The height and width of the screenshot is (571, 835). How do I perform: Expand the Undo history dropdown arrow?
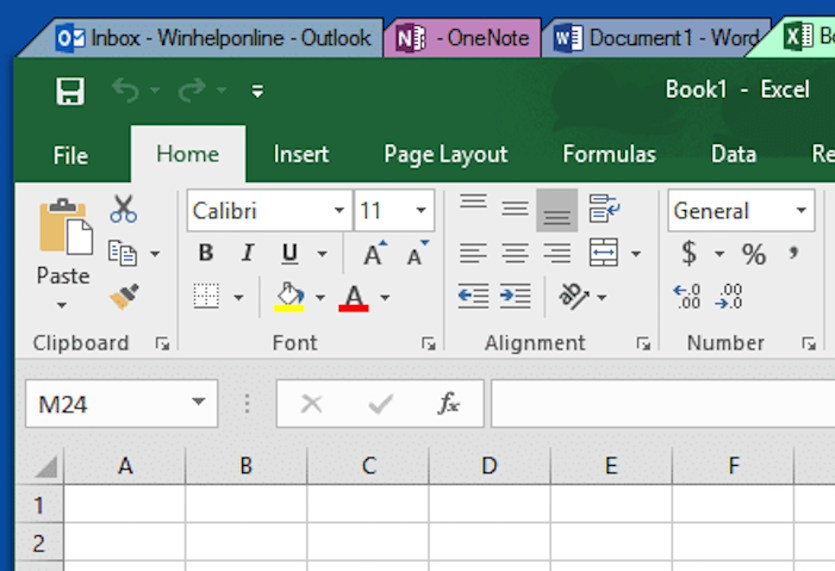(155, 91)
